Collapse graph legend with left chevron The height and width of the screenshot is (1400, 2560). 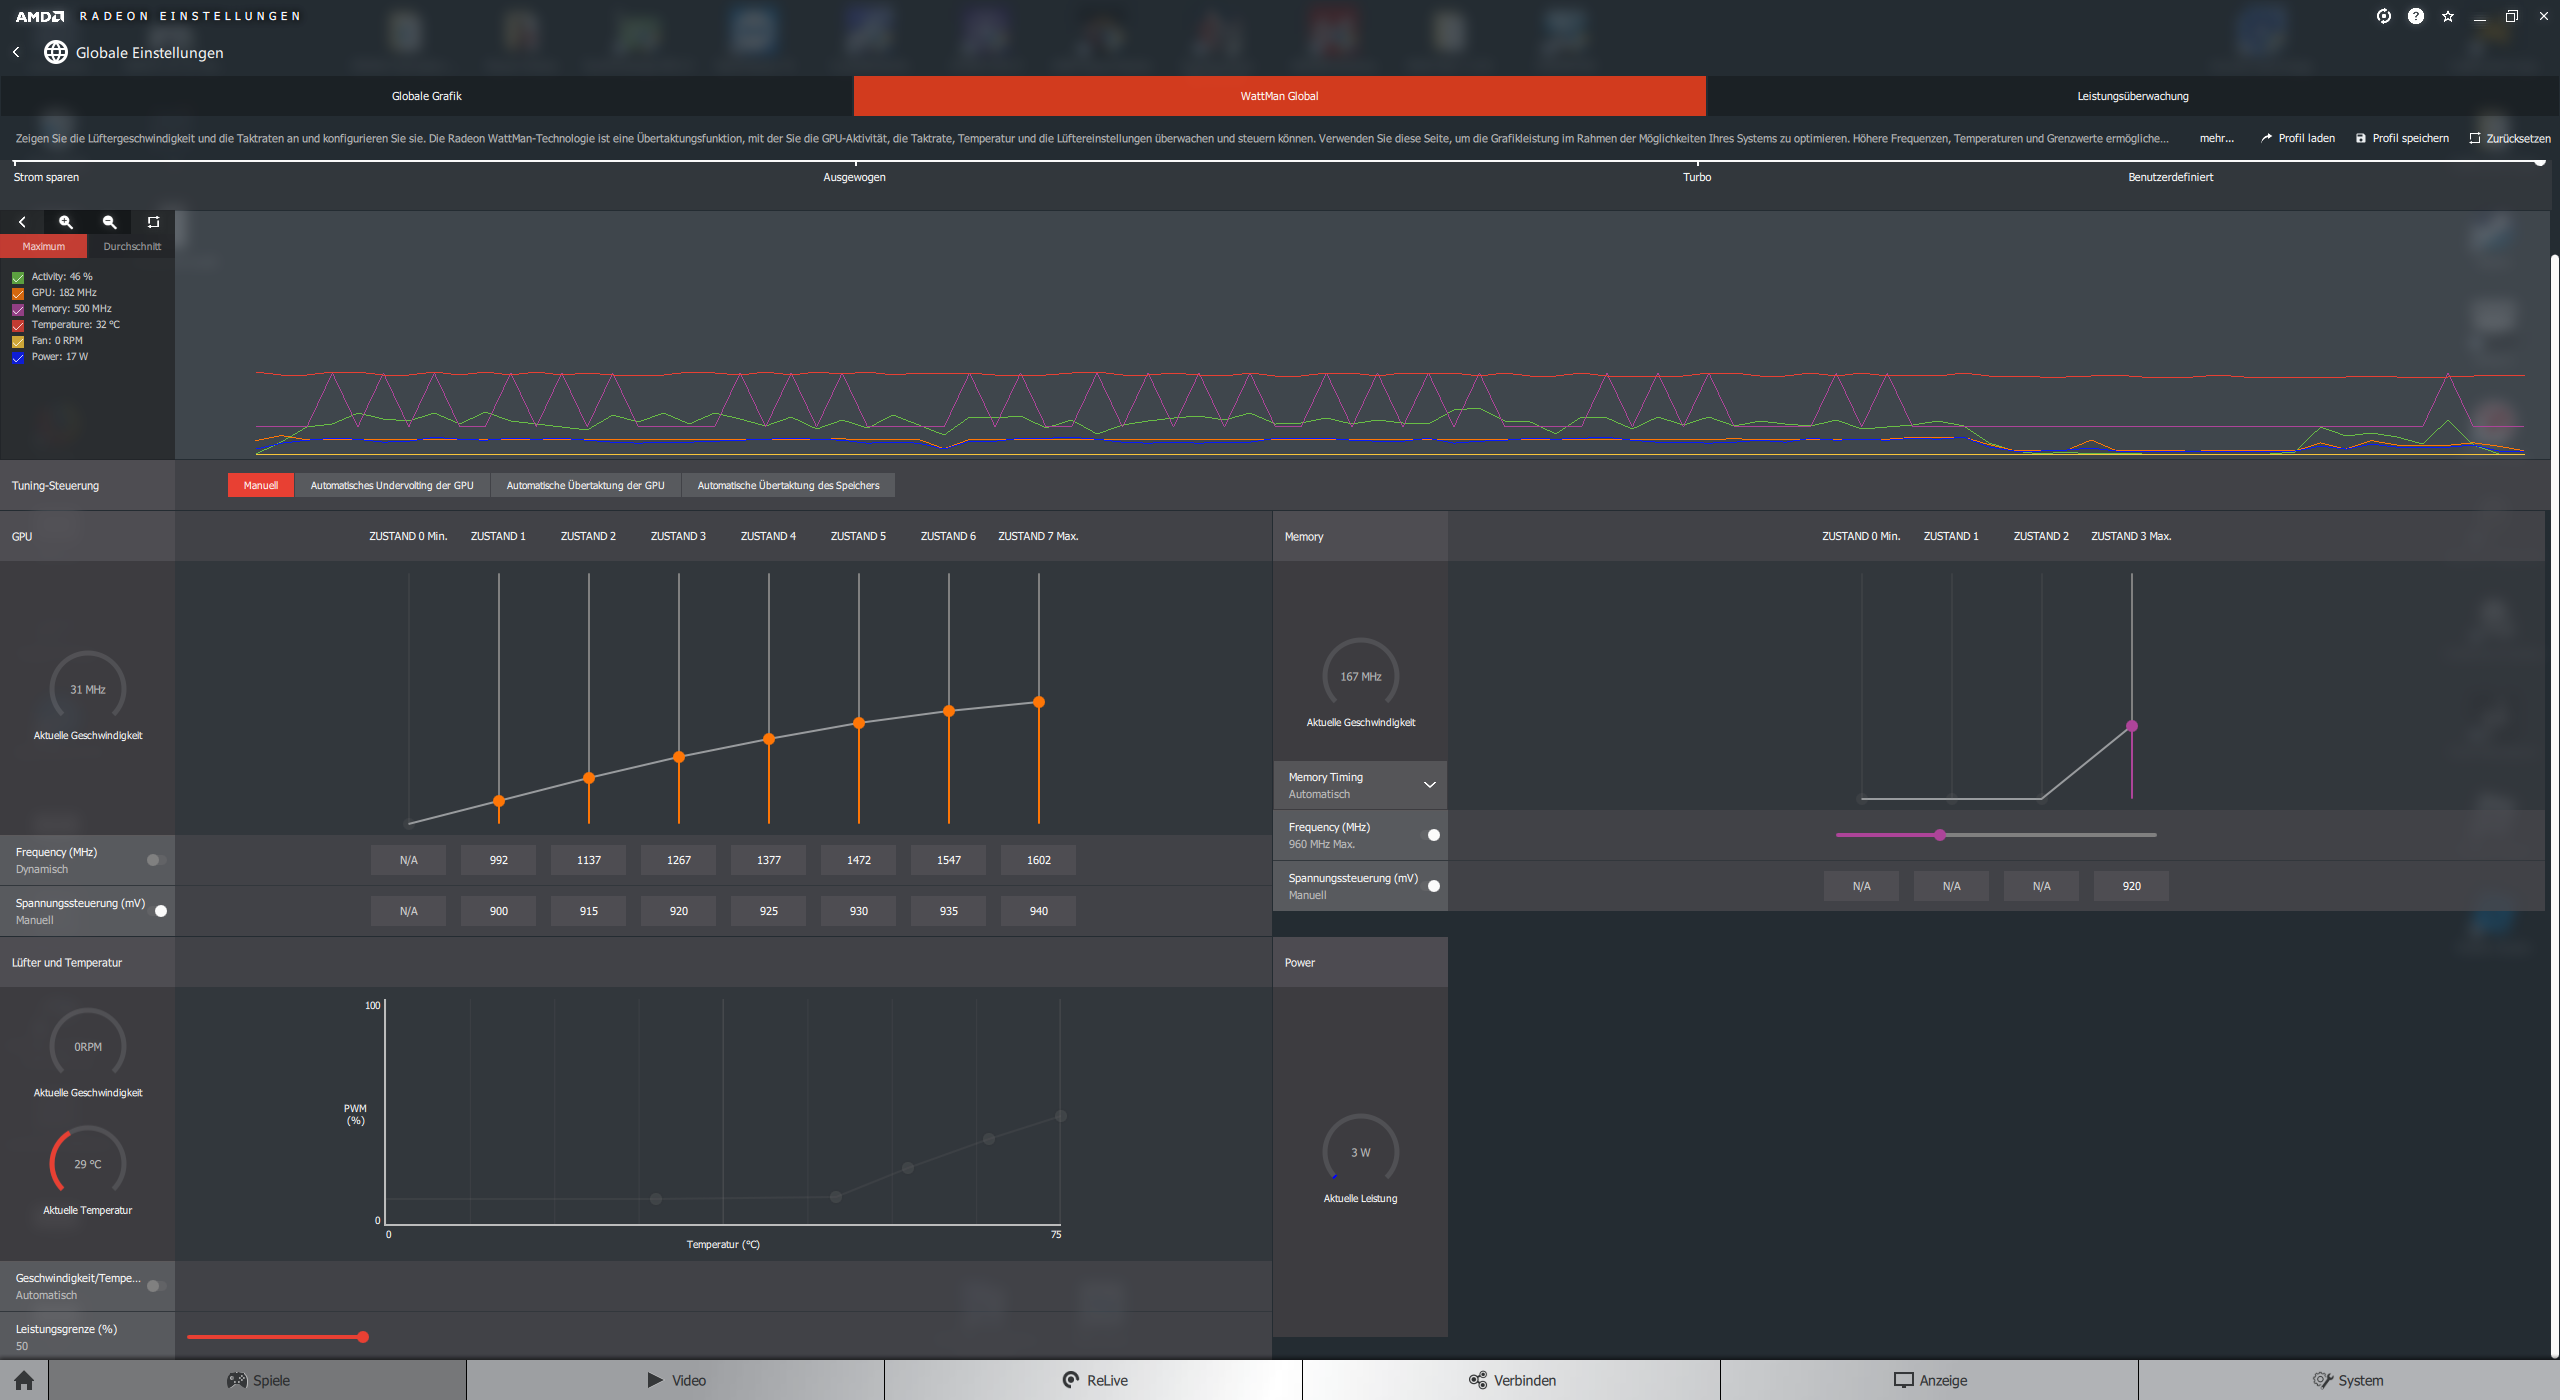[x=22, y=222]
